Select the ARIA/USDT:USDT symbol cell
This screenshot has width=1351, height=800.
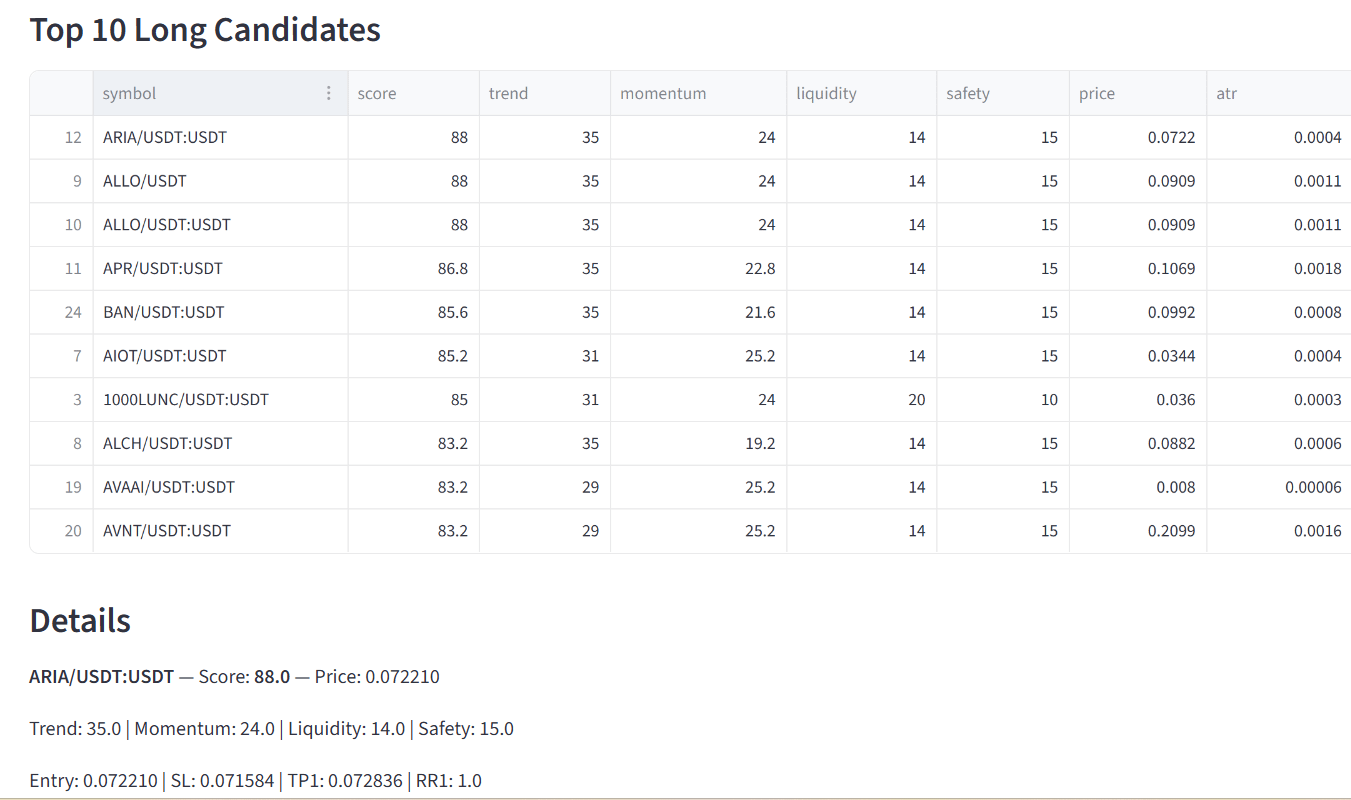[x=221, y=137]
